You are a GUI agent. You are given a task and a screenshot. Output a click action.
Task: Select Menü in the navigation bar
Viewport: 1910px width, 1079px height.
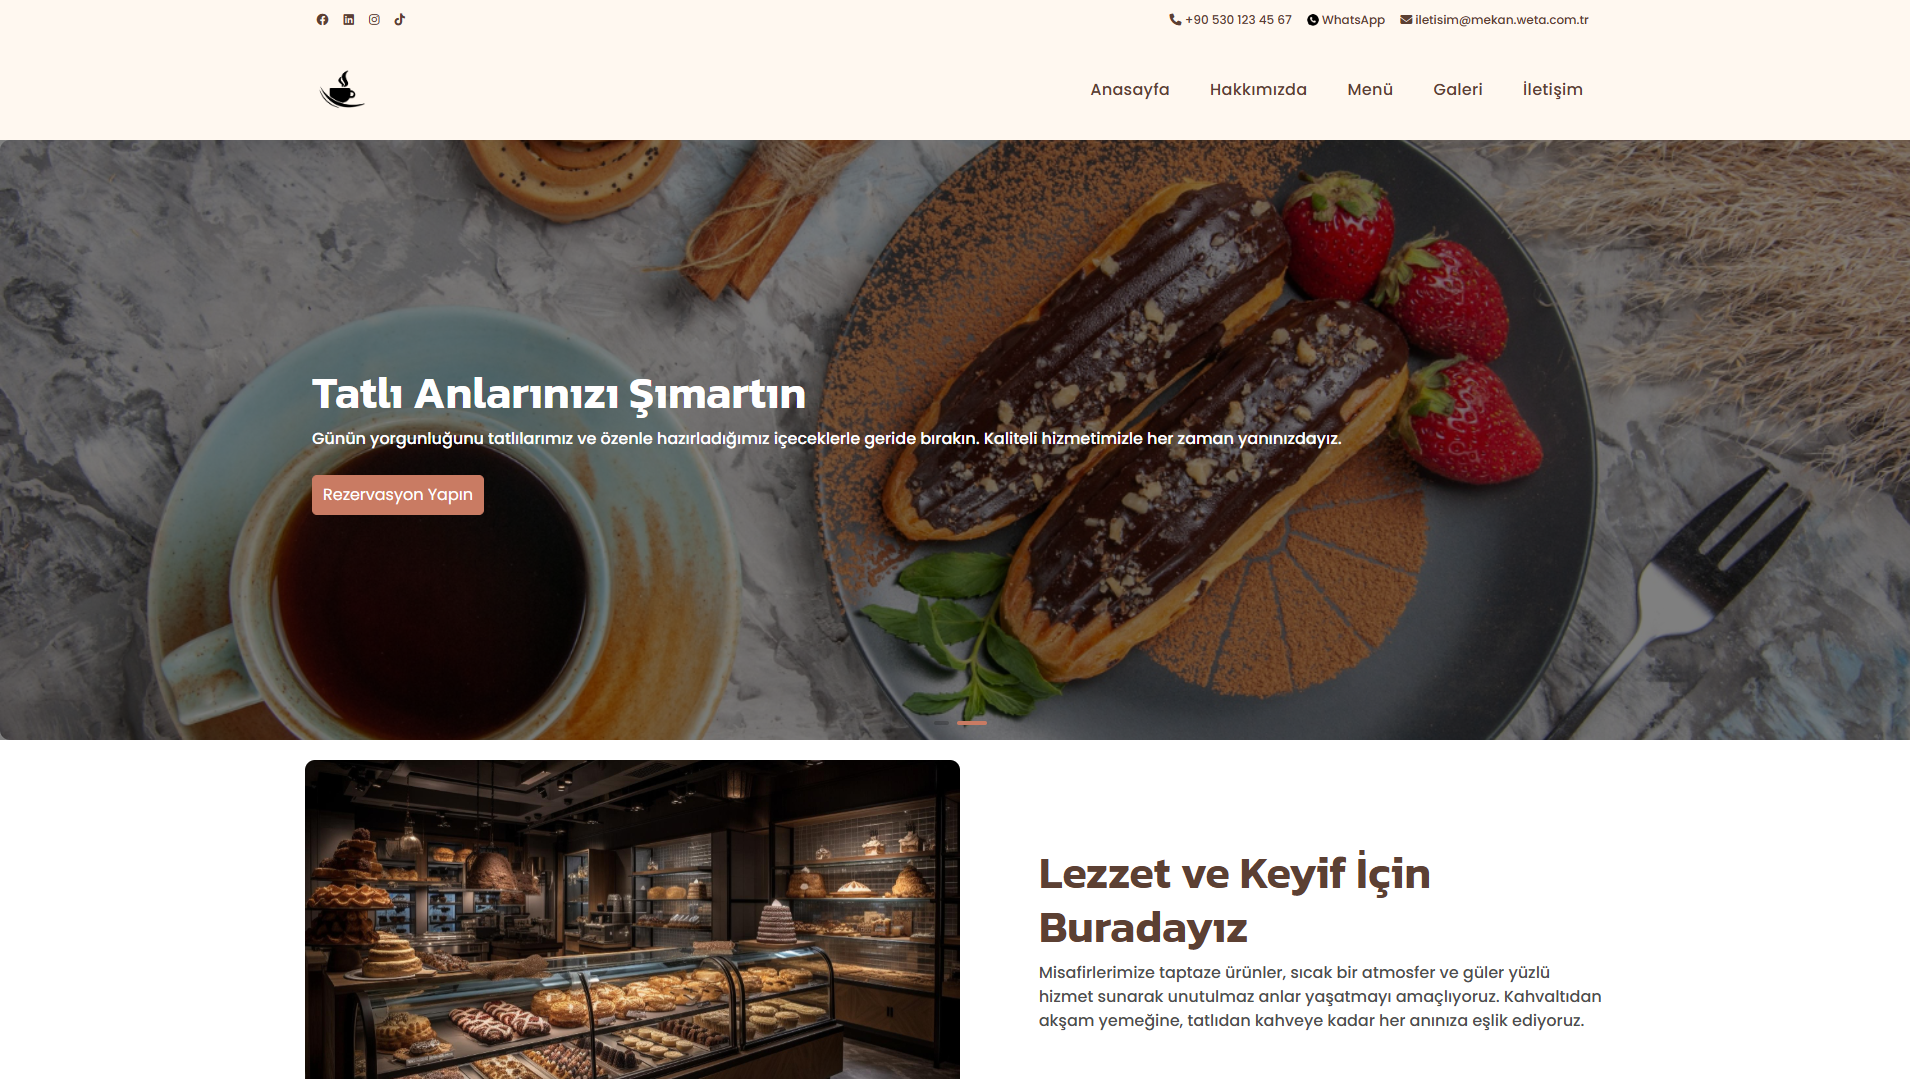[x=1370, y=89]
